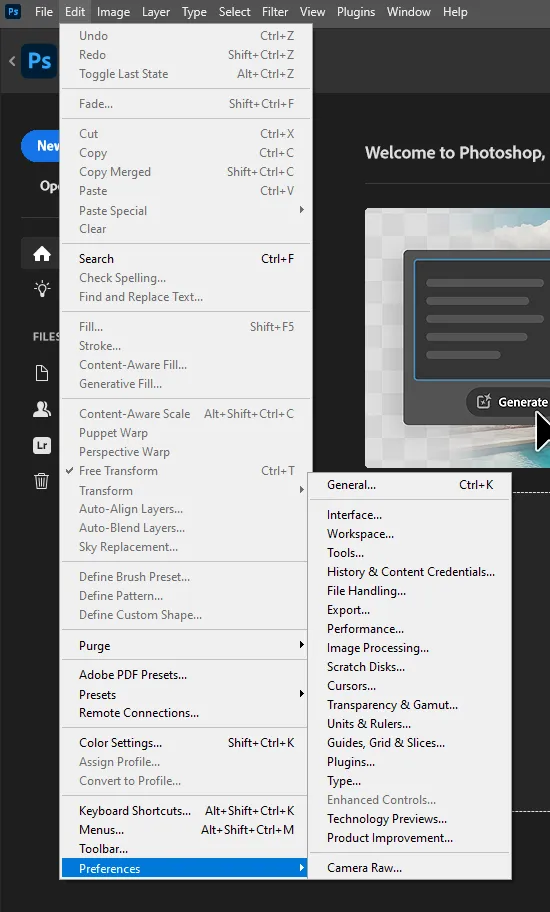Screen dimensions: 550x912
Task: Click the Photoshop Ps logo in title bar
Action: [13, 12]
